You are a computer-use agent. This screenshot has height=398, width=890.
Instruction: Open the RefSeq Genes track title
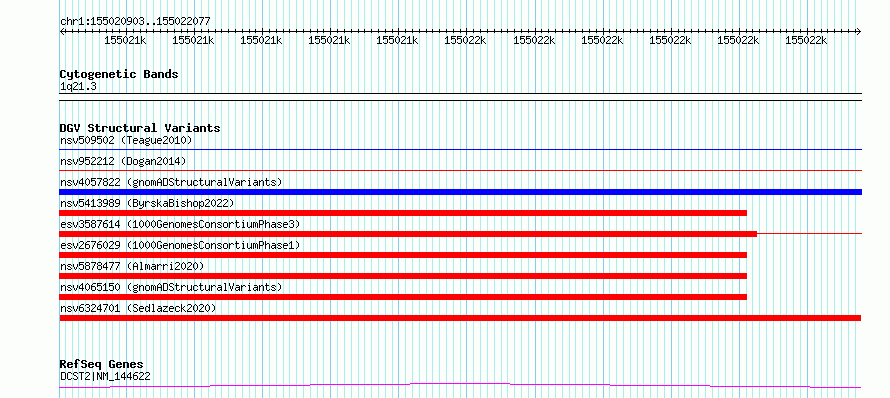[x=102, y=365]
